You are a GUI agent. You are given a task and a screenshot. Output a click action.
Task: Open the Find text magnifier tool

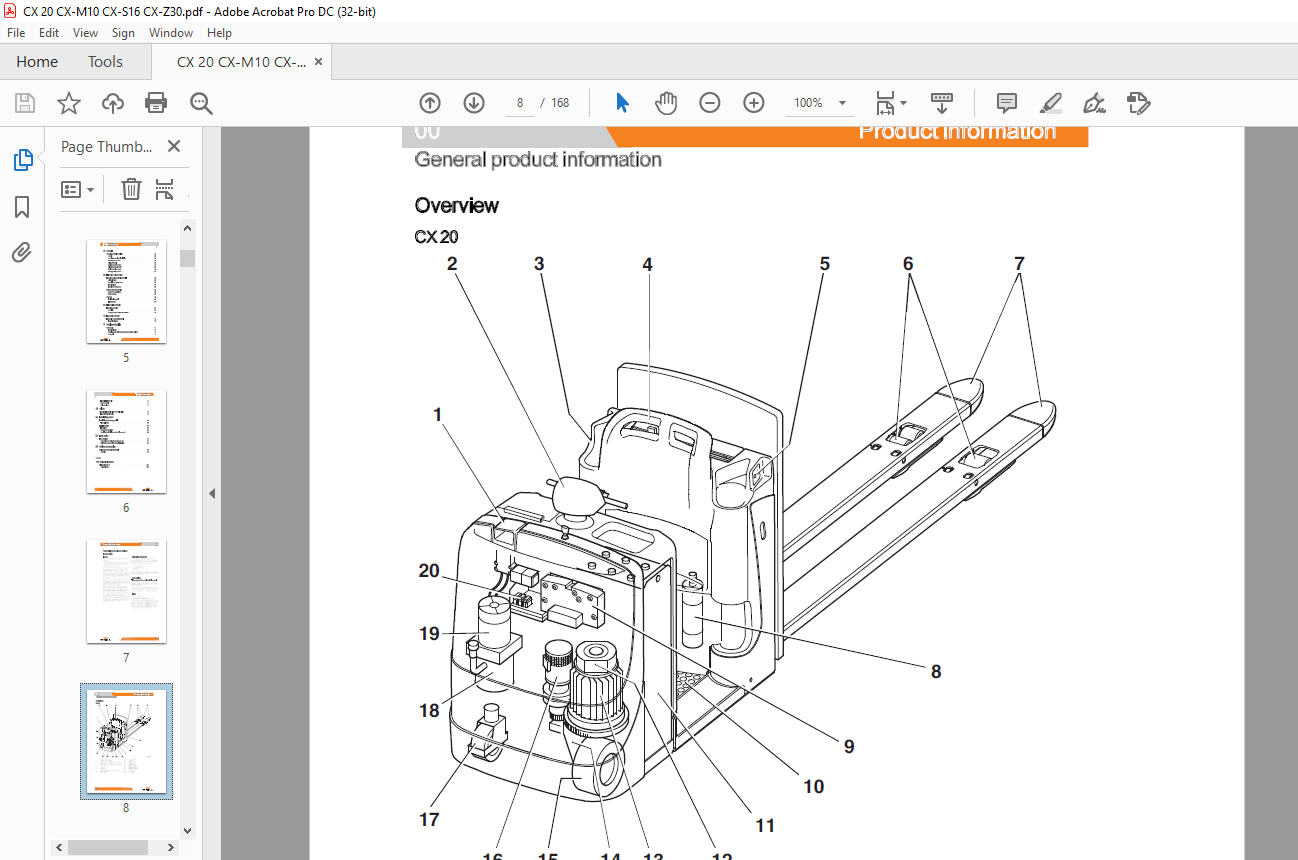point(201,103)
